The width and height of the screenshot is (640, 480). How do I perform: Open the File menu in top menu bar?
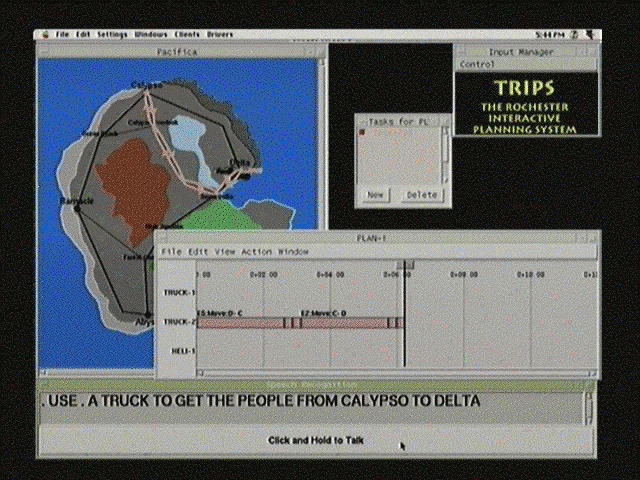(62, 35)
